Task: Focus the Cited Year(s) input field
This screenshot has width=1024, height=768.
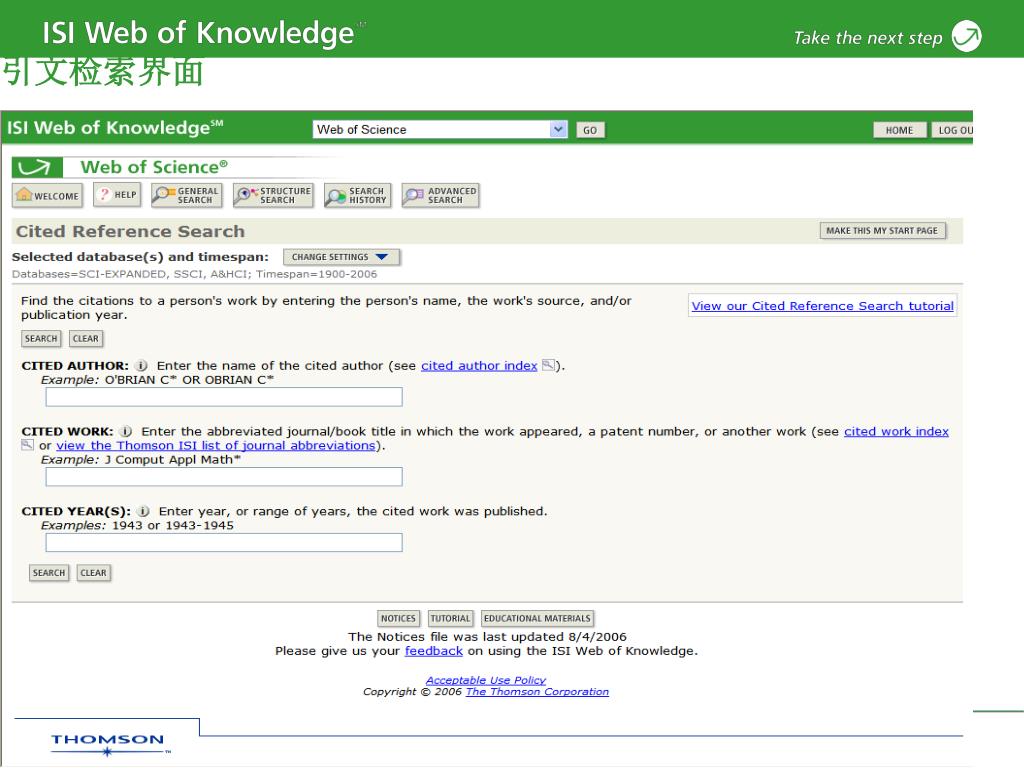Action: click(224, 543)
